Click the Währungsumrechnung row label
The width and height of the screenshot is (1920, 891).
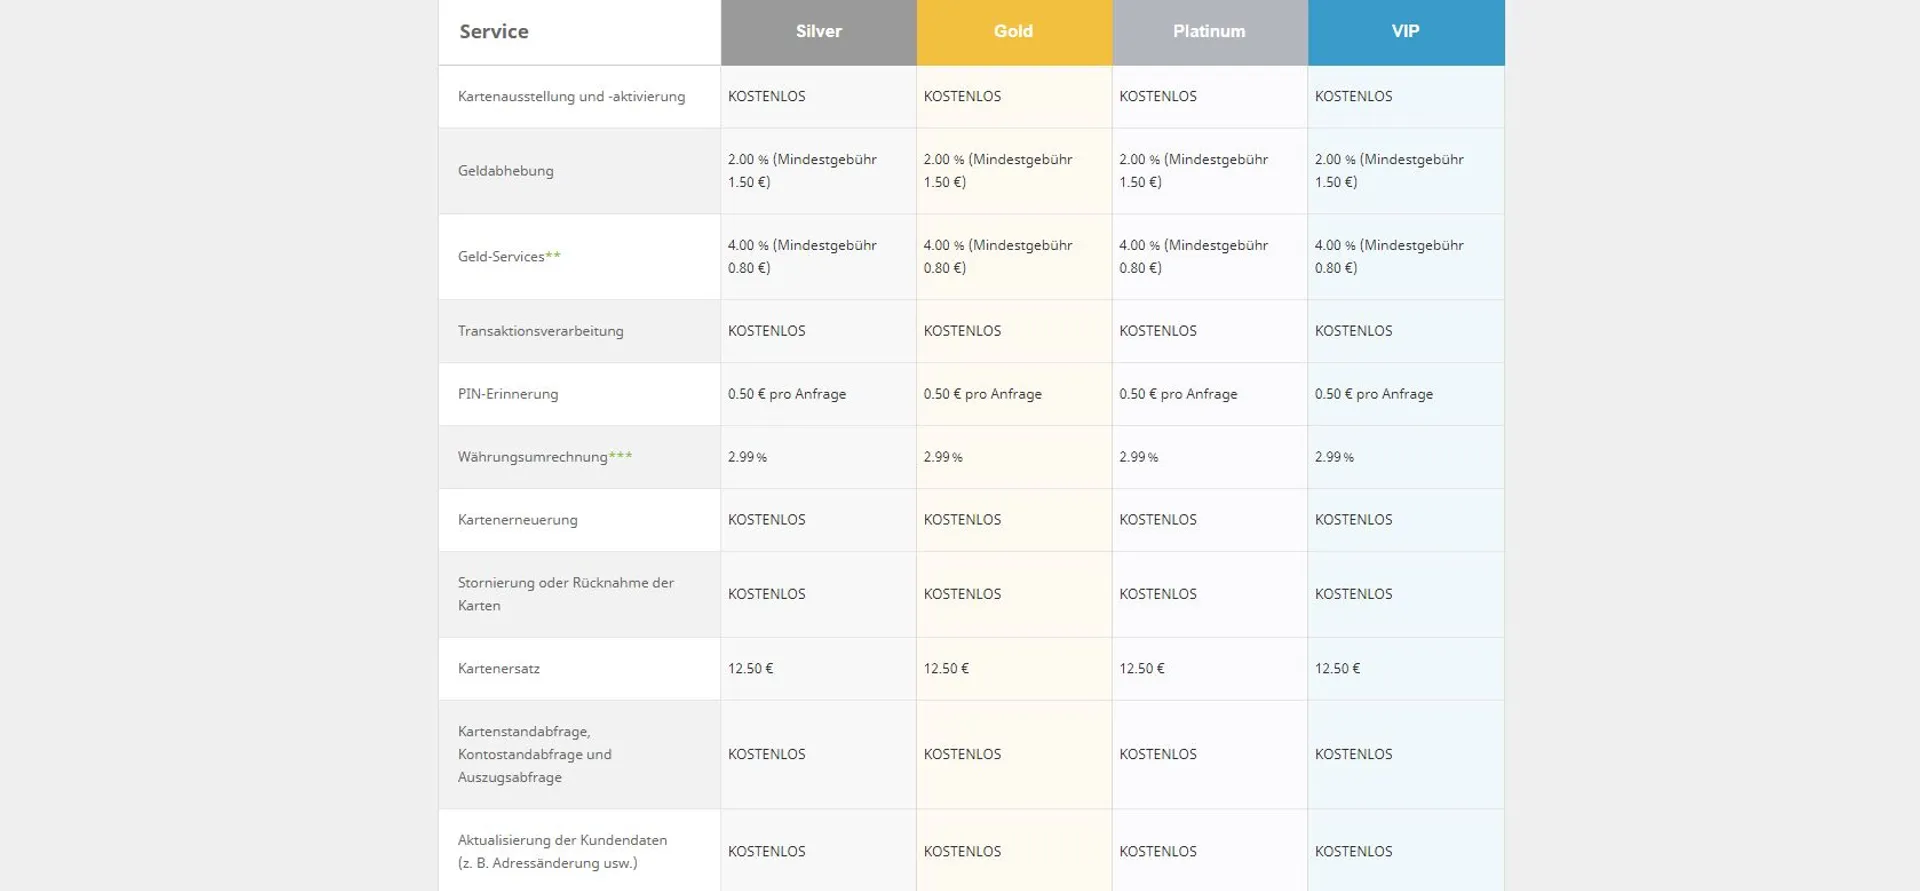click(x=544, y=457)
